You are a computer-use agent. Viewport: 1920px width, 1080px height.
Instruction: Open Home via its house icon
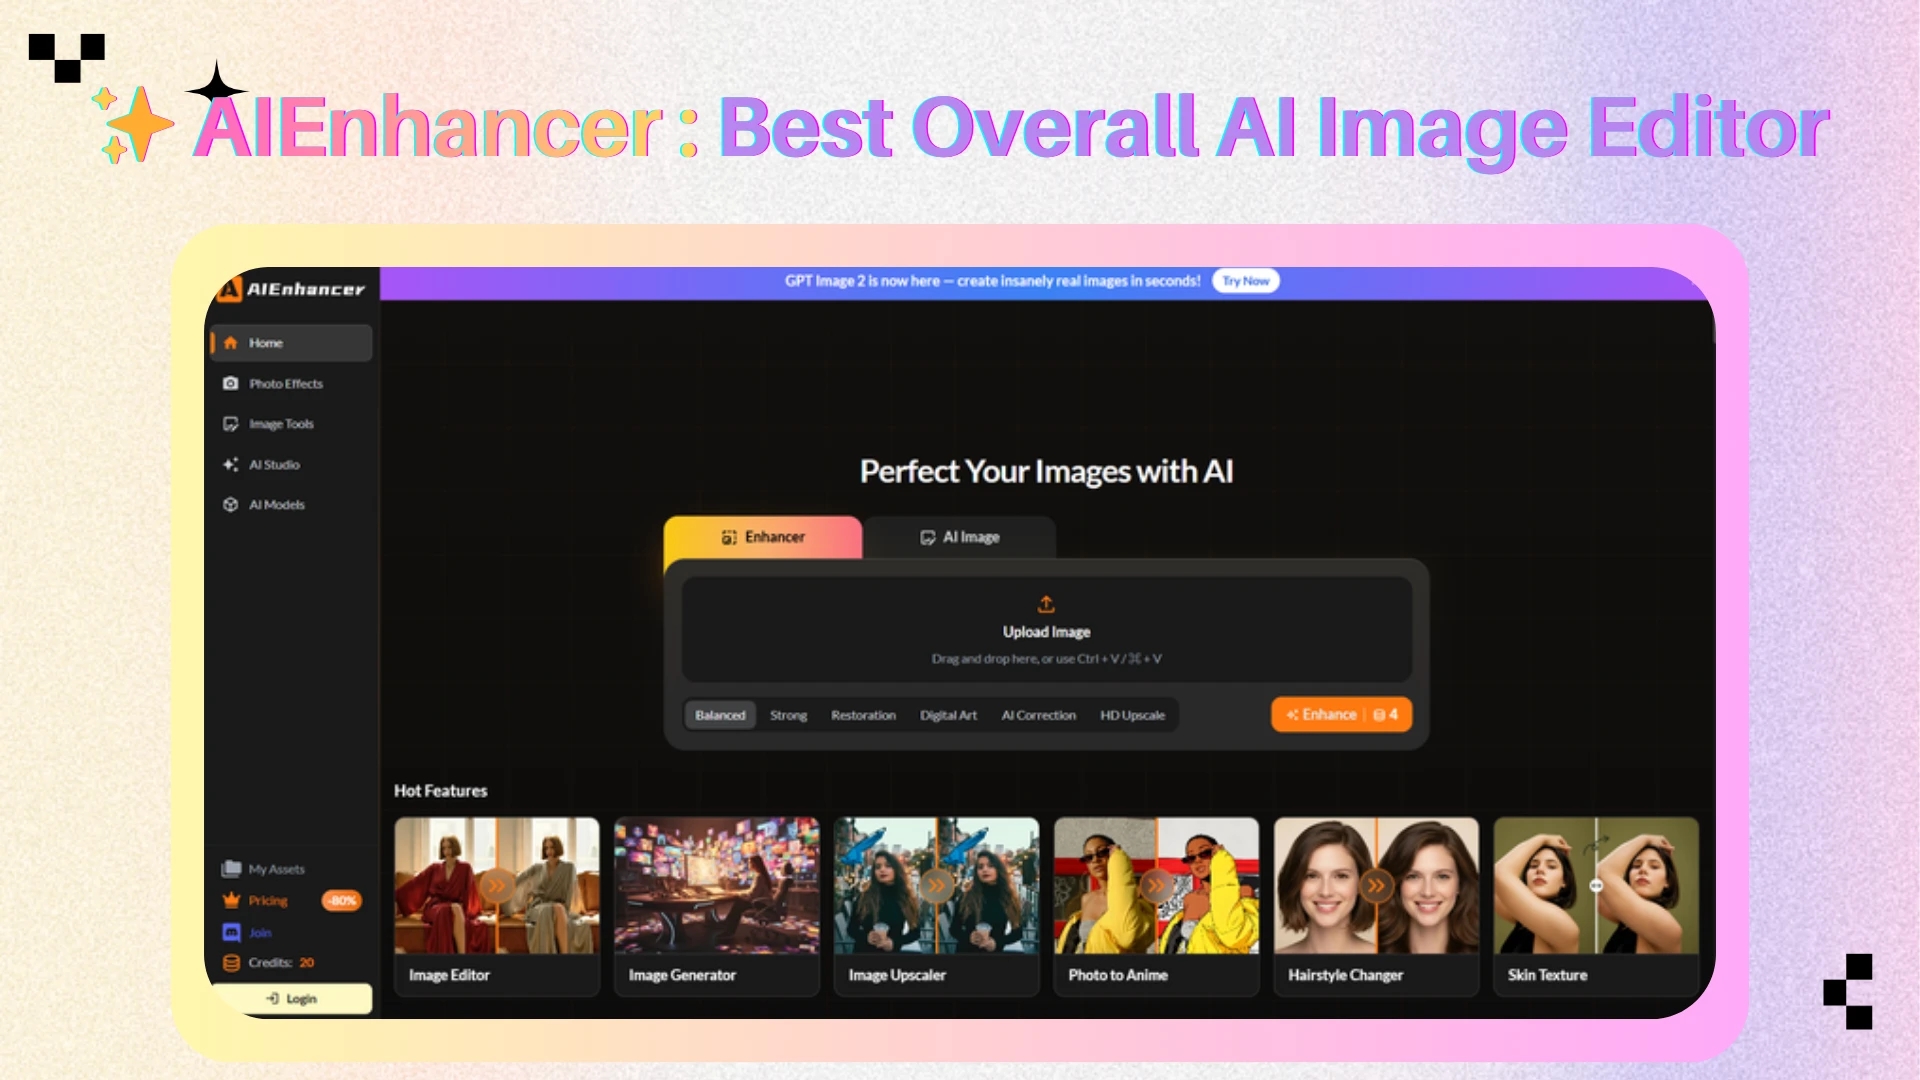(231, 343)
